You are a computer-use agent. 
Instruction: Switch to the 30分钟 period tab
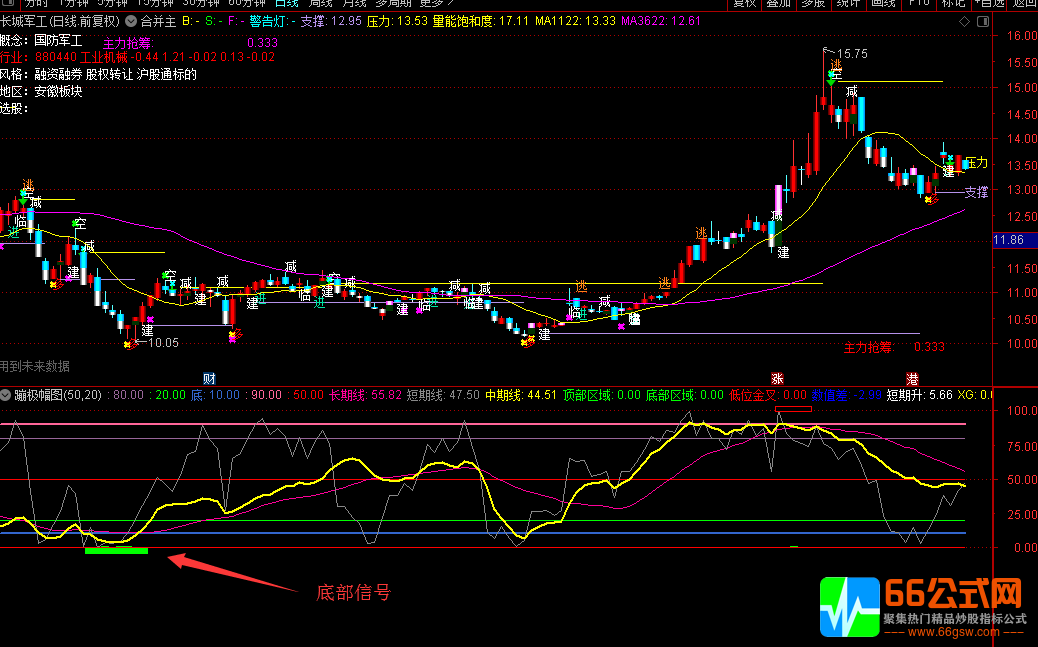201,3
